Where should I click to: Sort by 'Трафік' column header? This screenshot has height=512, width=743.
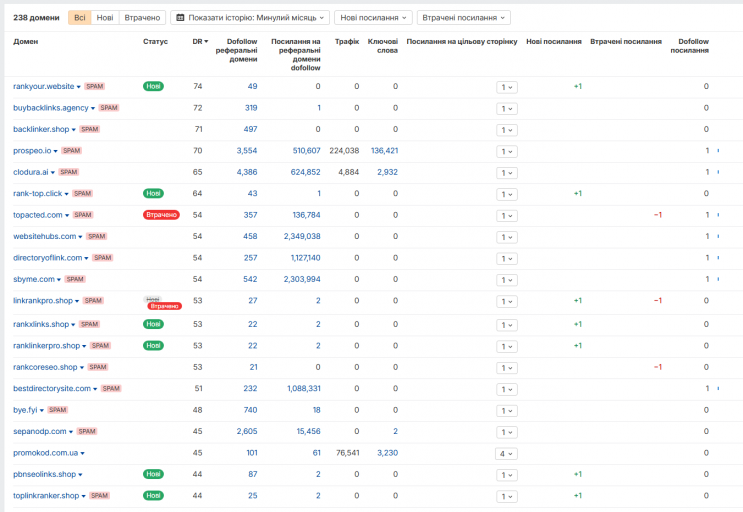347,42
